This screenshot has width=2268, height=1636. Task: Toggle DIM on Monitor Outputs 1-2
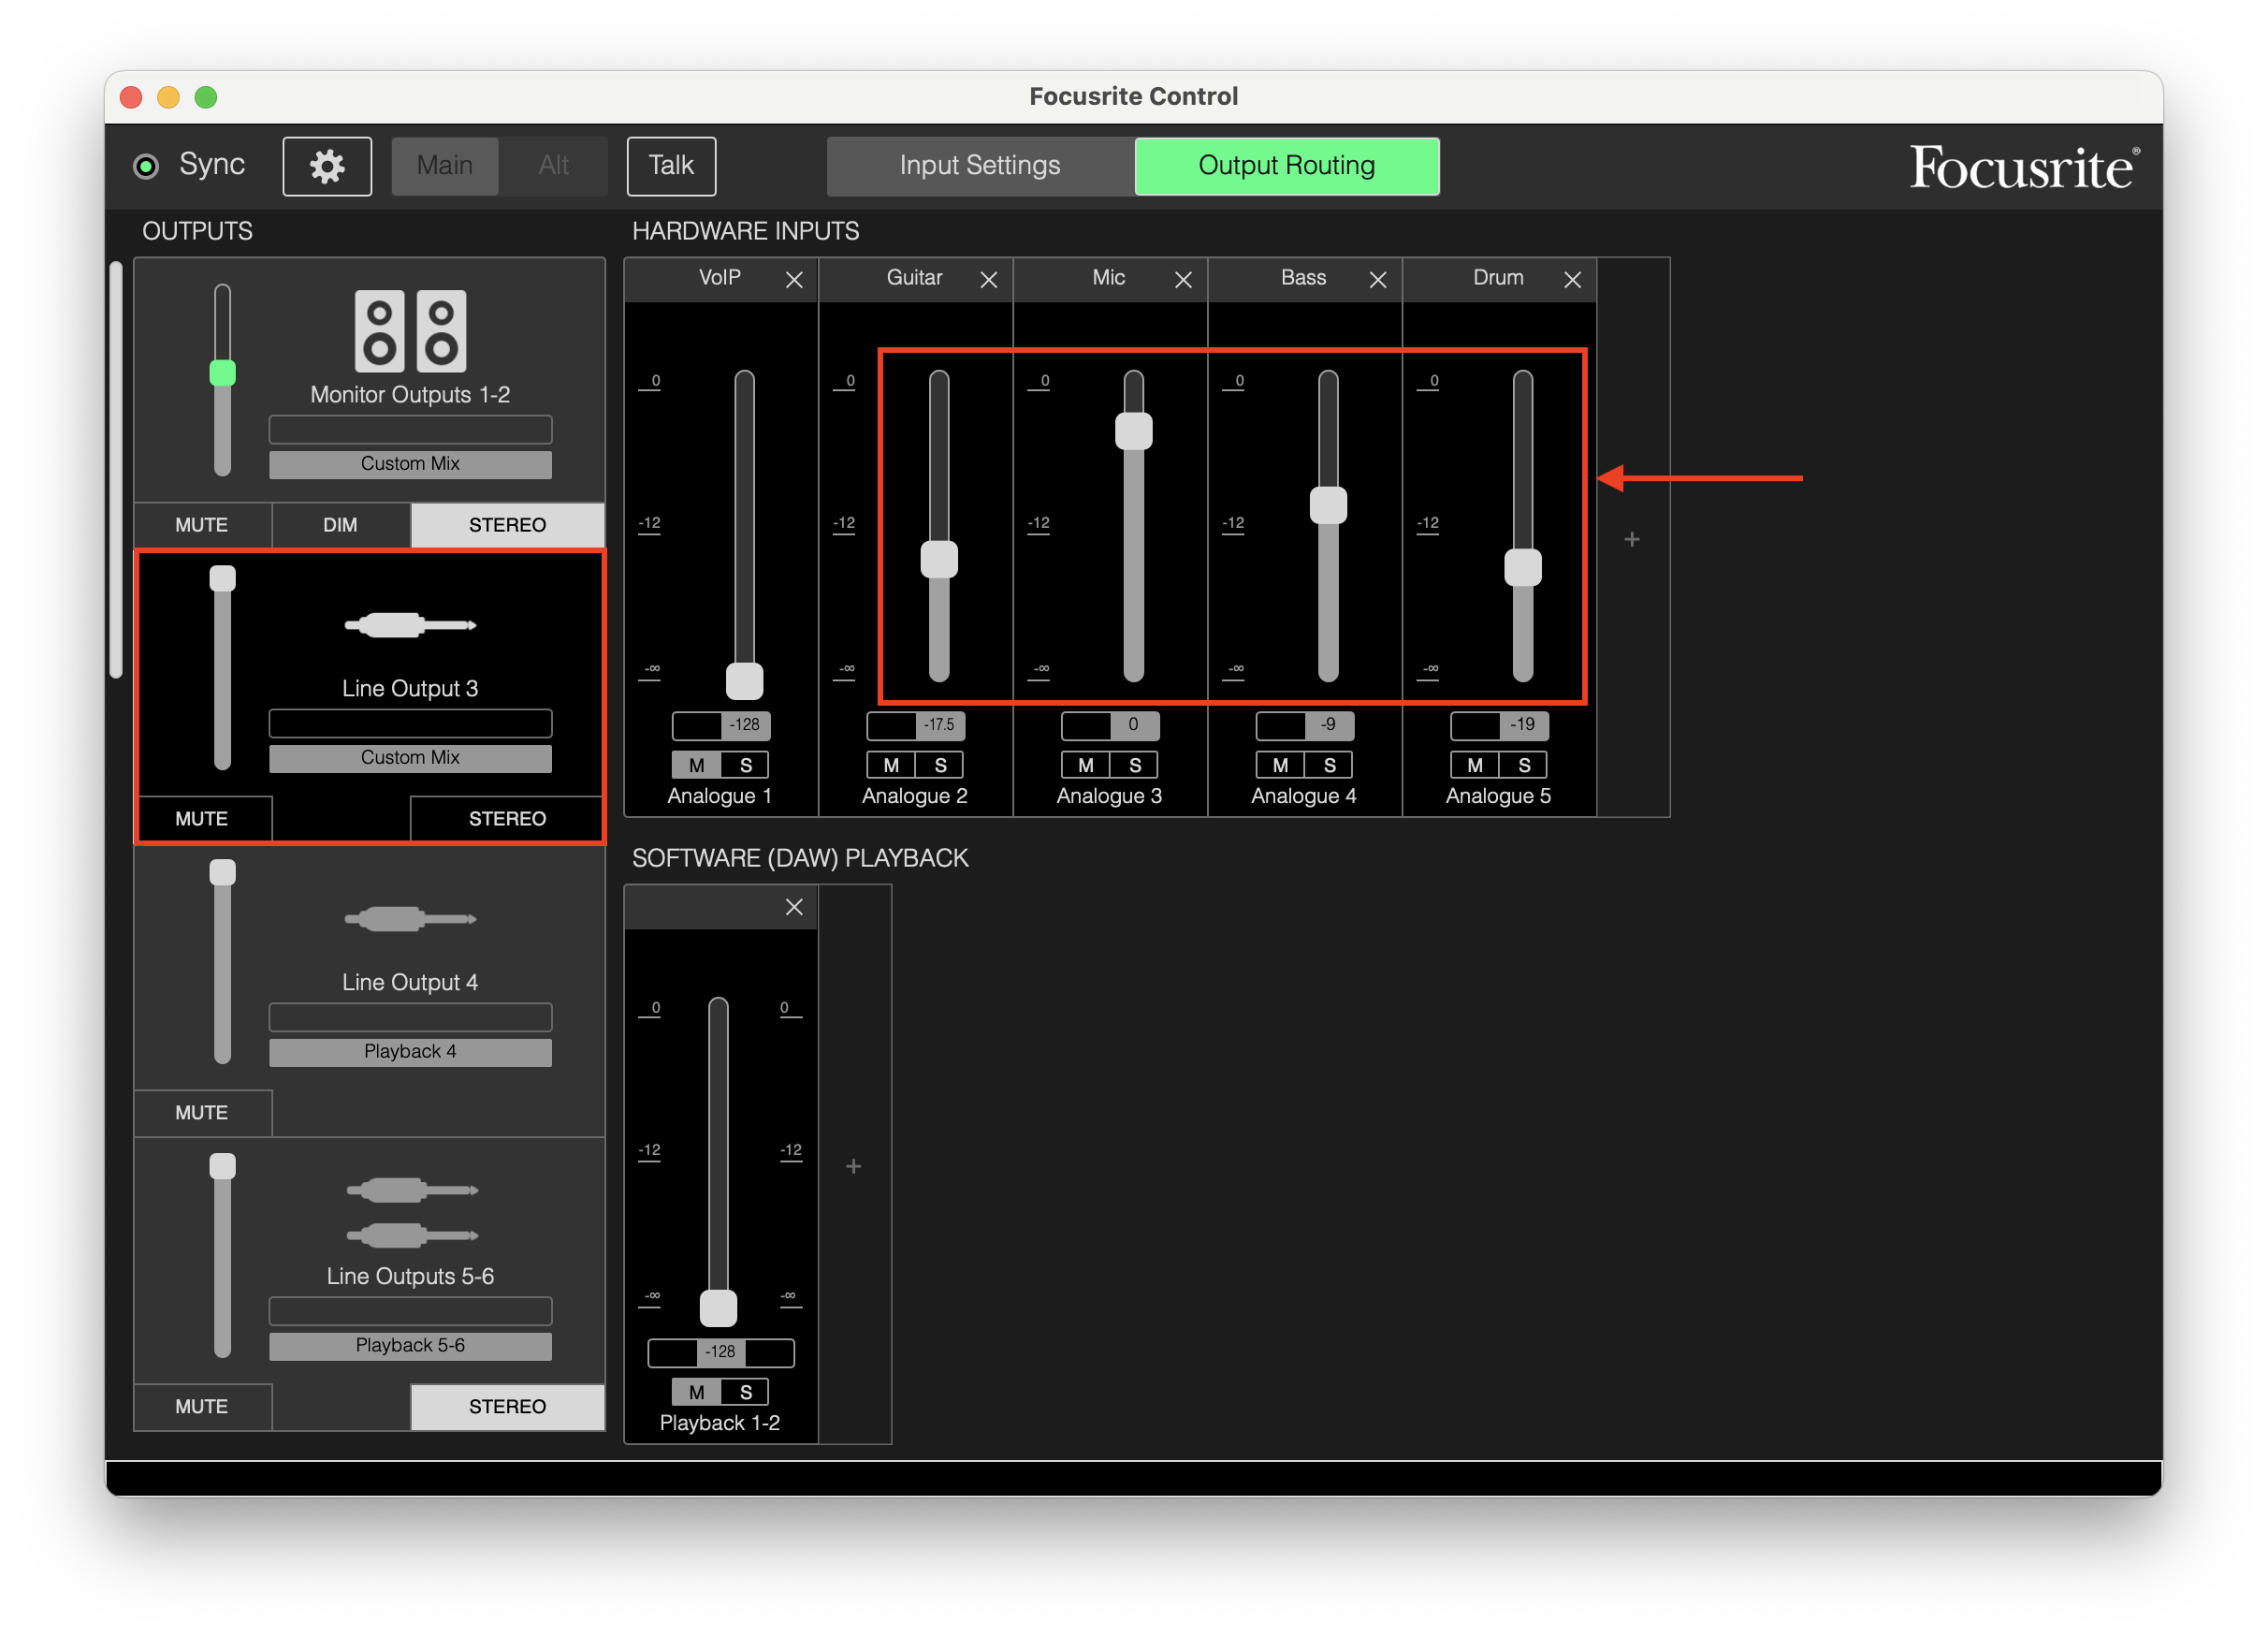(x=340, y=525)
